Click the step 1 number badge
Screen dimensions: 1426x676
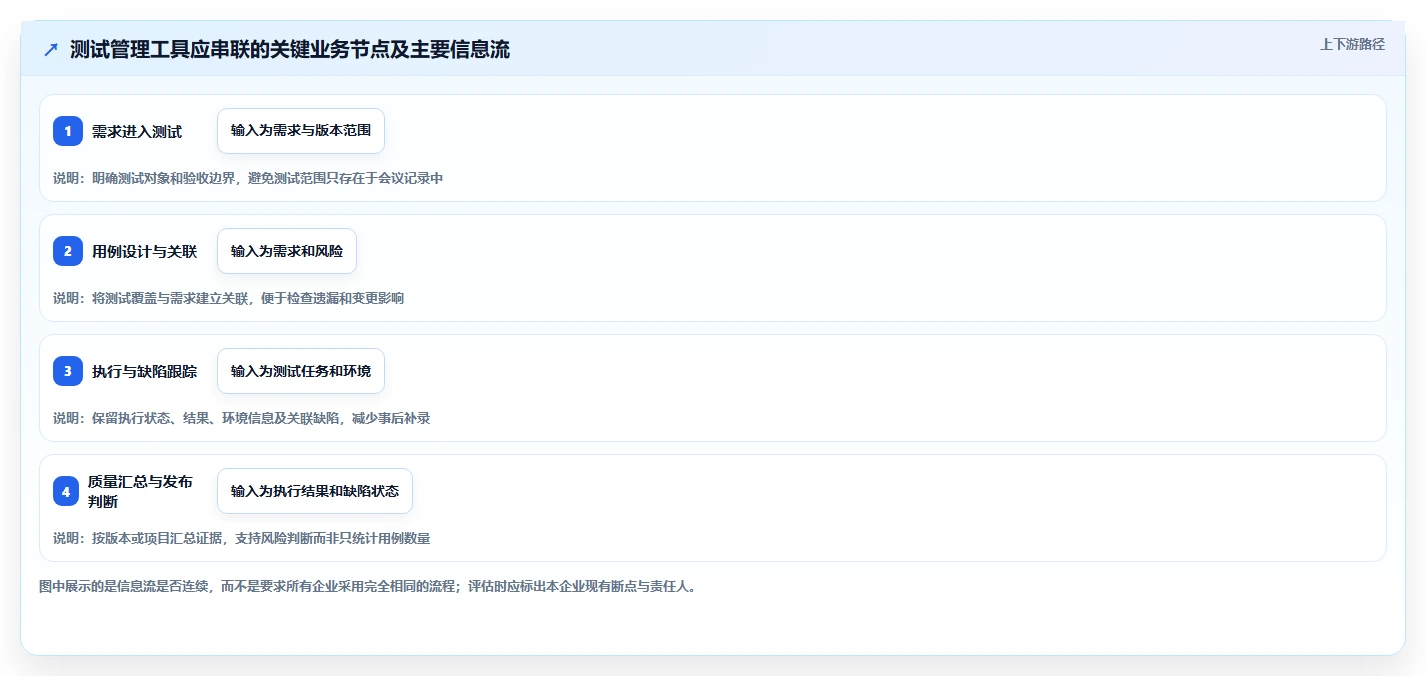tap(68, 131)
